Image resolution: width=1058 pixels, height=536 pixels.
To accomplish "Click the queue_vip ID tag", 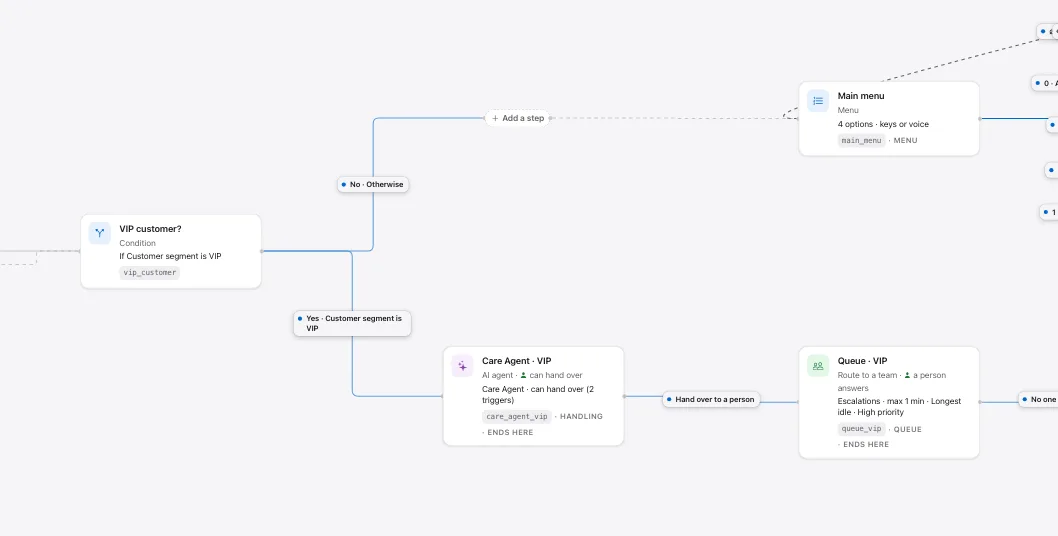I will point(862,429).
